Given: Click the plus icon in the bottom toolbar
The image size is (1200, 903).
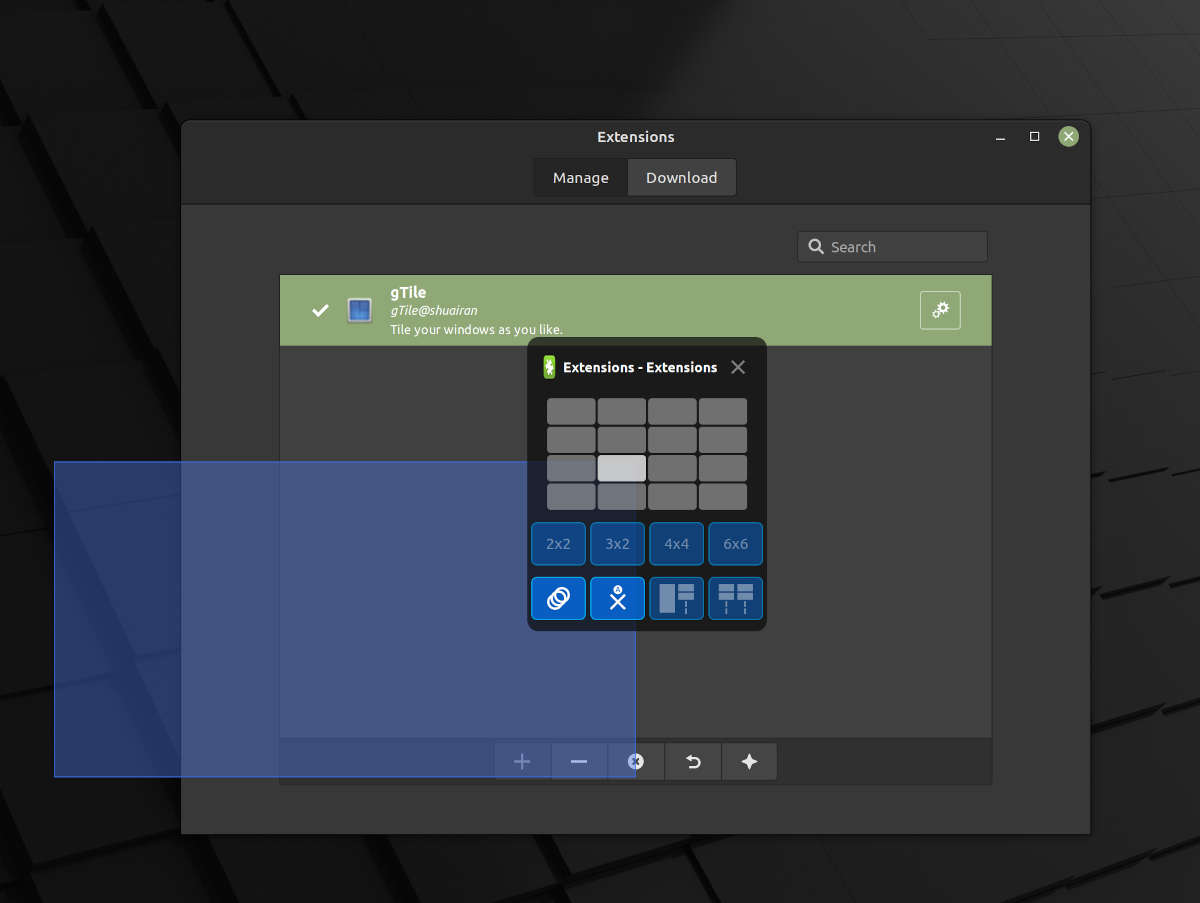Looking at the screenshot, I should tap(522, 761).
